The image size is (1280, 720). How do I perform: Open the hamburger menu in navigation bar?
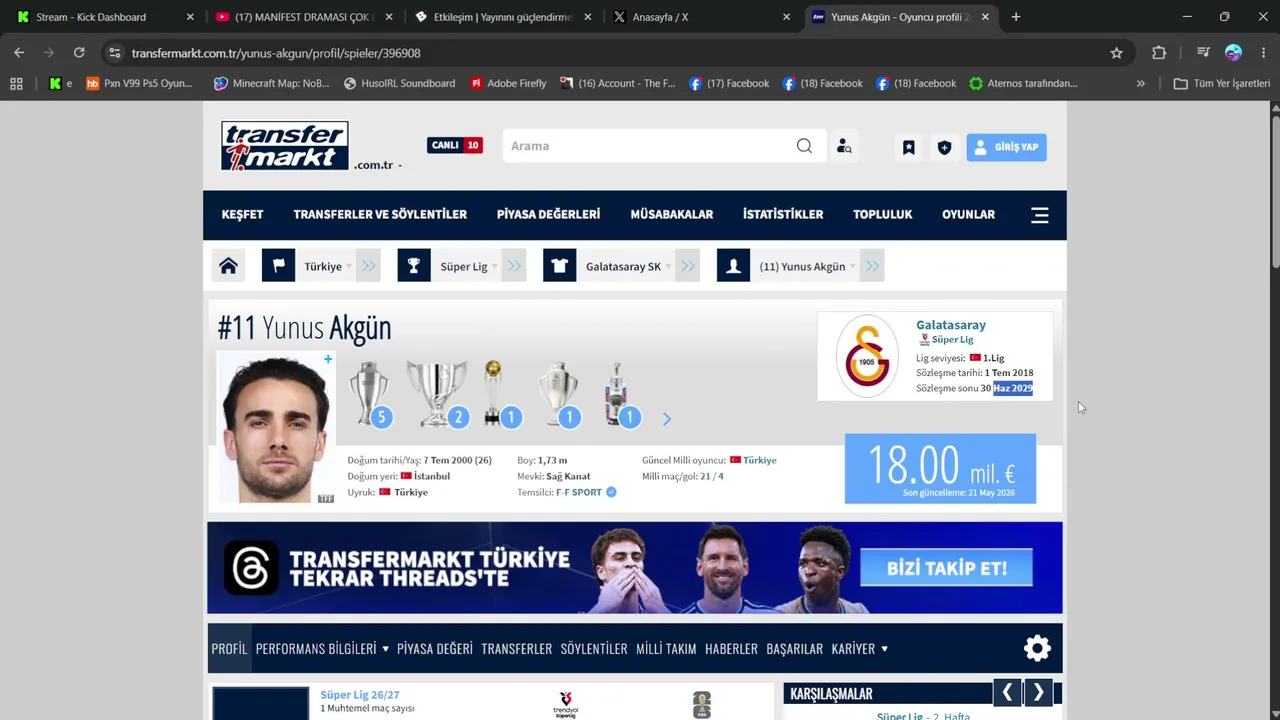click(1040, 215)
